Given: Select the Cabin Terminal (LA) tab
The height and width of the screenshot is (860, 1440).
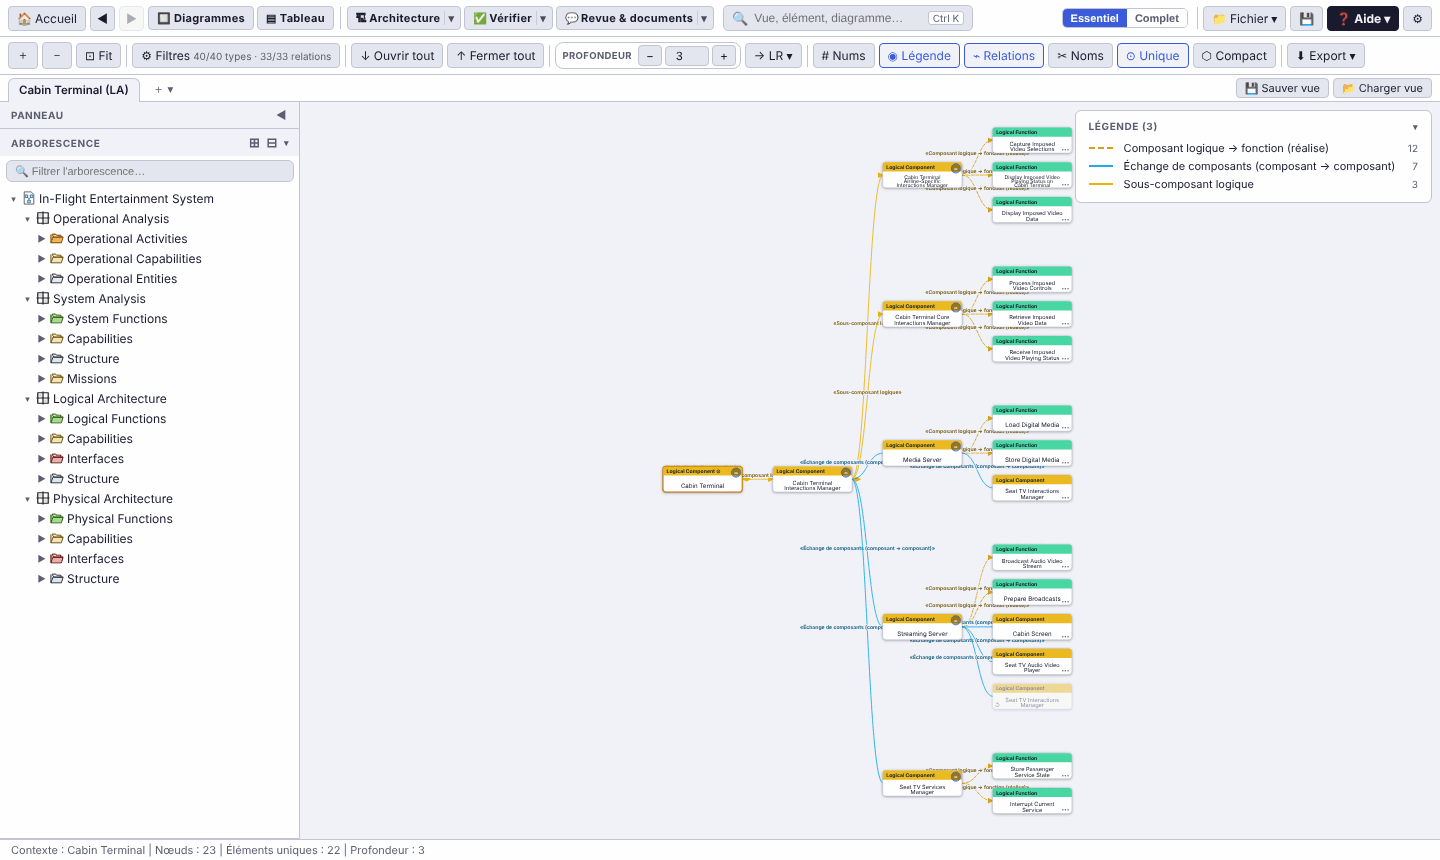Looking at the screenshot, I should point(74,89).
